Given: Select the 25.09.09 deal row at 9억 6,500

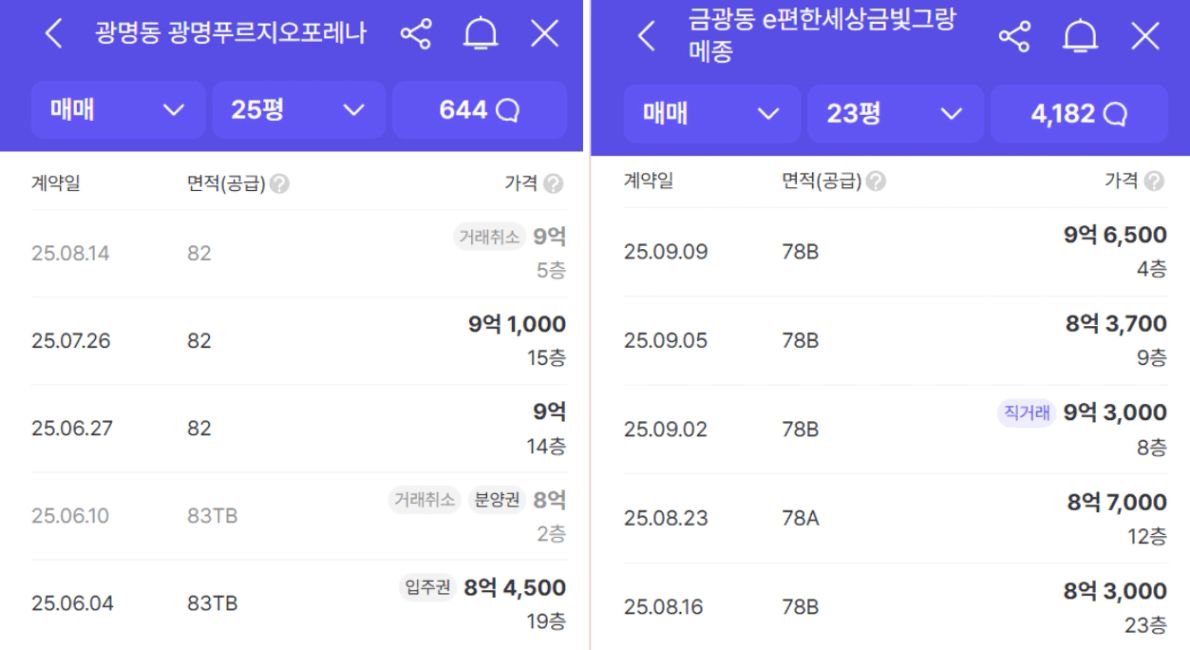Looking at the screenshot, I should 894,252.
